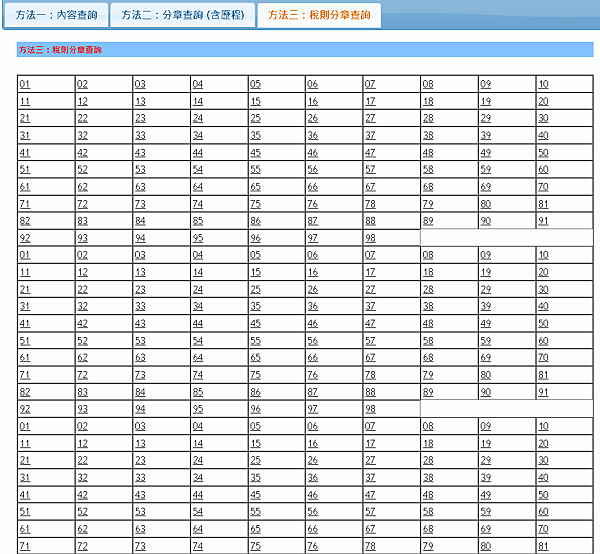Select chapter 44 in the topmost number grid
This screenshot has width=600, height=554.
pos(197,153)
